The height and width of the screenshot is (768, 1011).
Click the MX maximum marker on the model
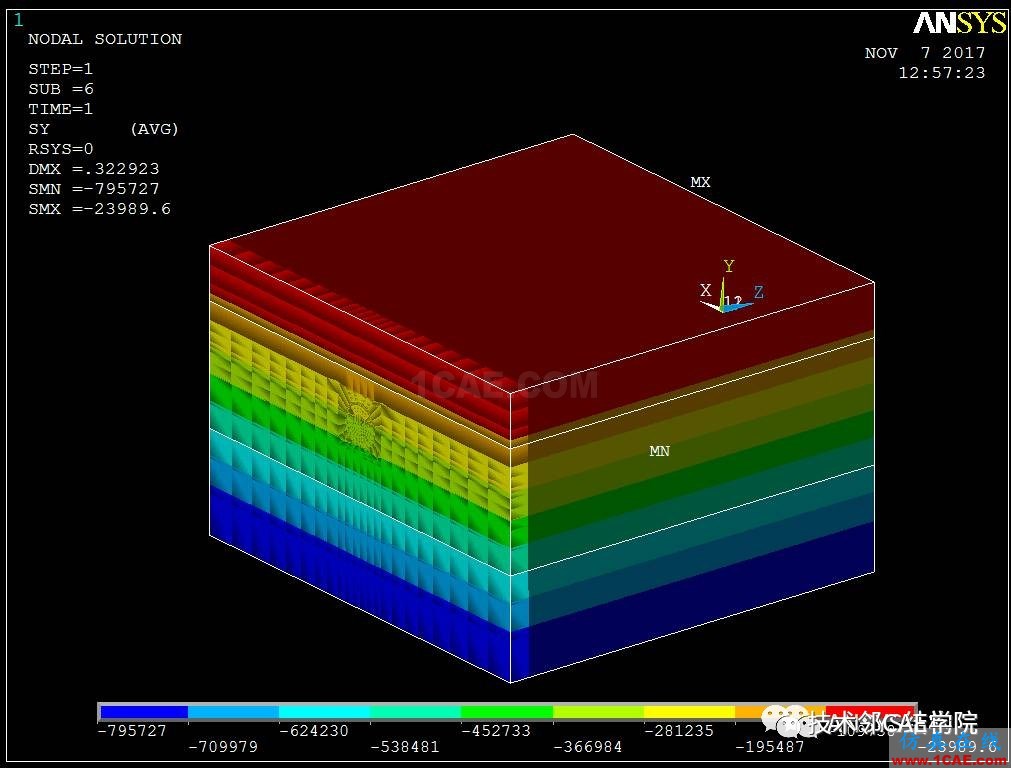(700, 182)
